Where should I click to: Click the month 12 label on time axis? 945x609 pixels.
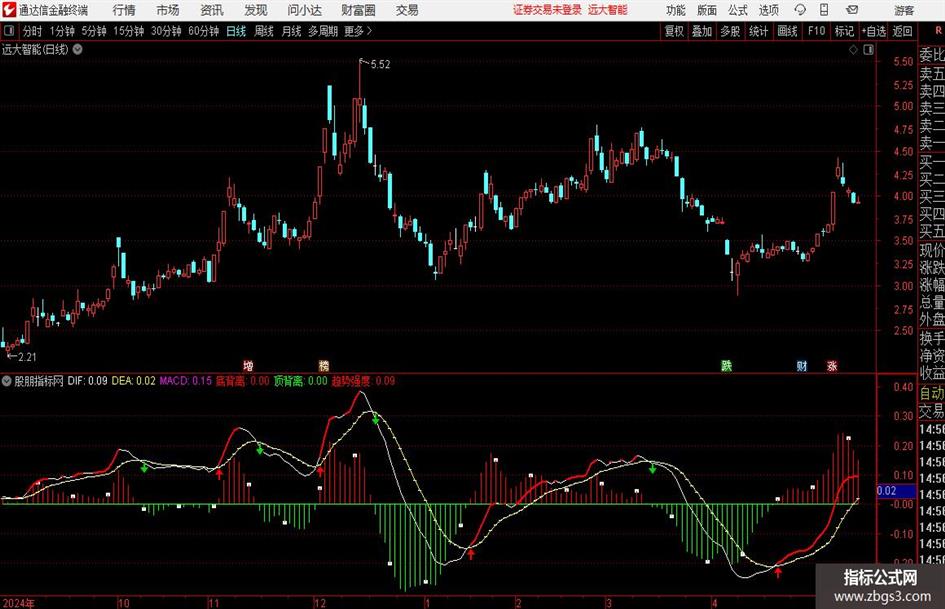pos(320,602)
